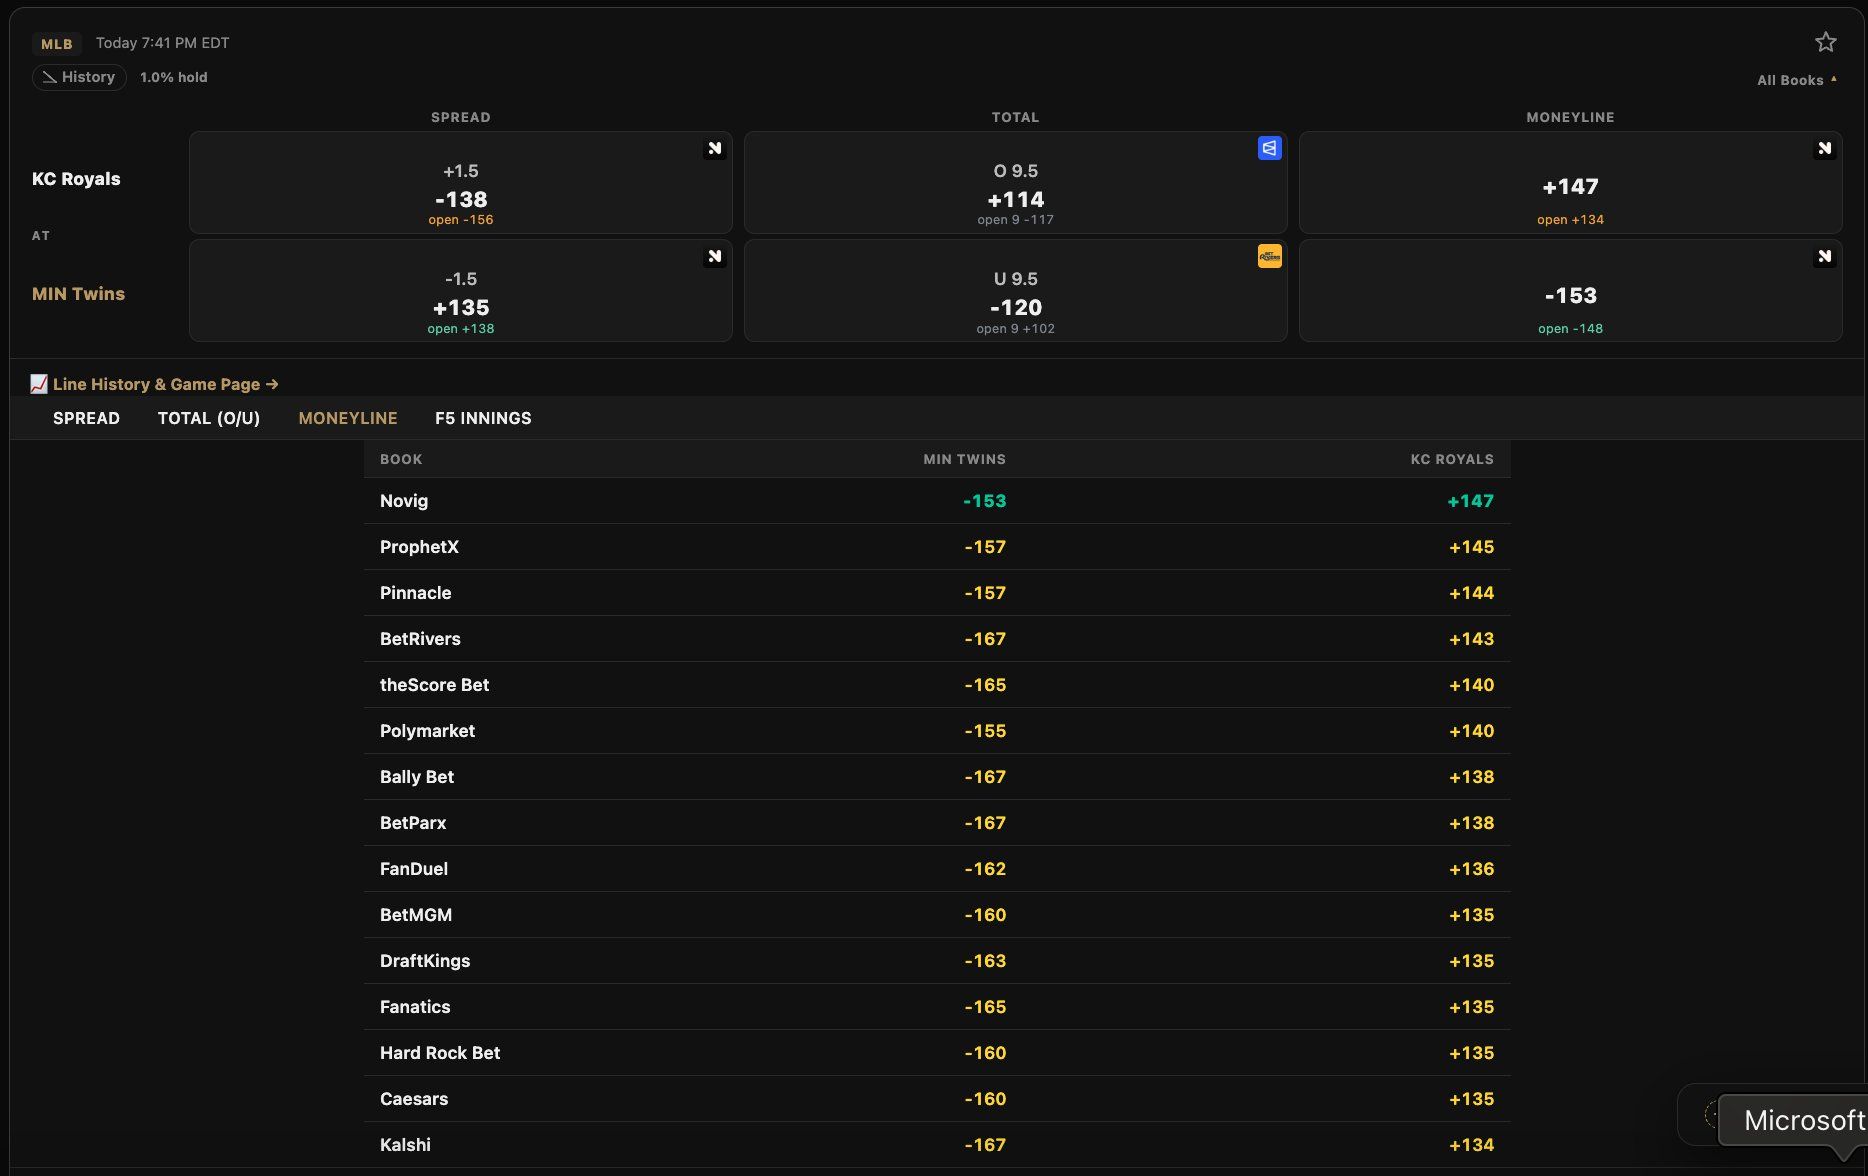Click the Kalshi book name
The image size is (1868, 1176).
(405, 1145)
